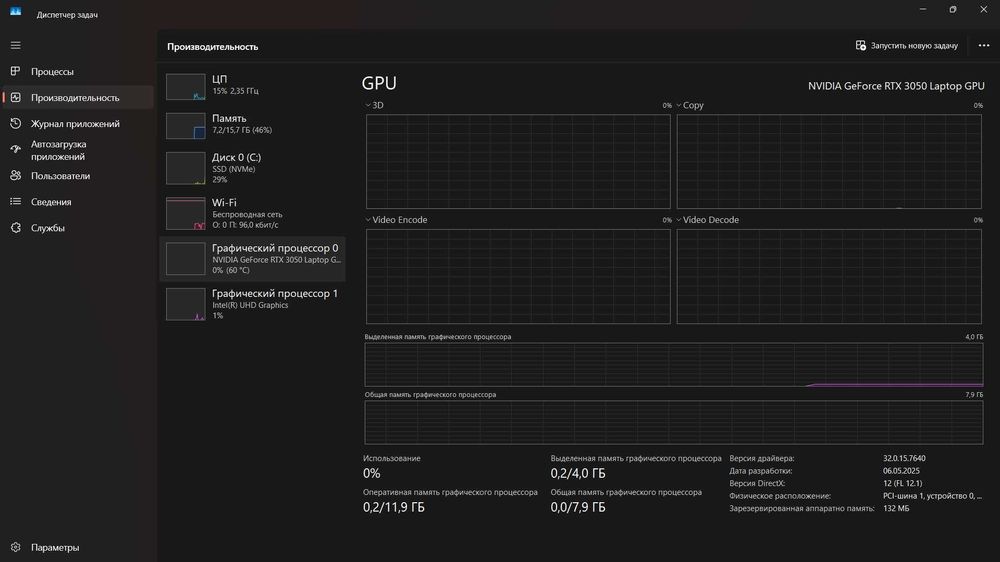Open the Video Decode engine dropdown
This screenshot has width=1000, height=562.
pyautogui.click(x=679, y=219)
